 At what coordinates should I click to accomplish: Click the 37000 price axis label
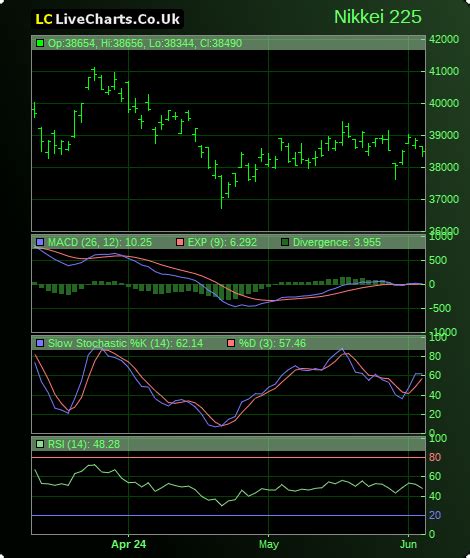444,199
